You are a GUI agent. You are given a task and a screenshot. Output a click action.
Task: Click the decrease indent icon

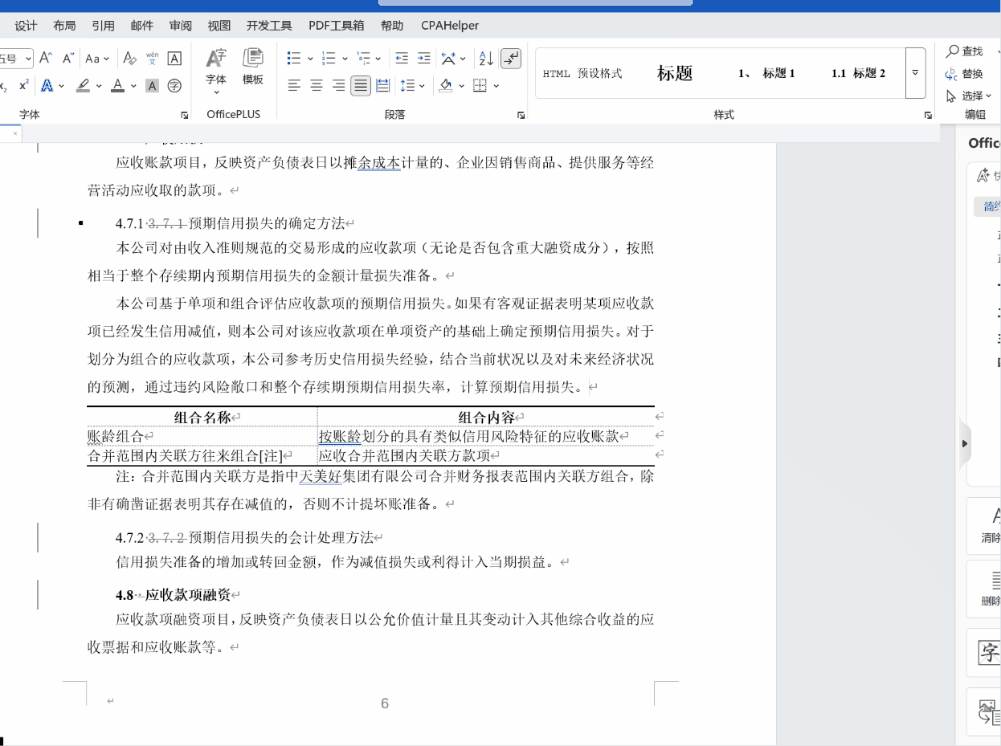tap(402, 58)
